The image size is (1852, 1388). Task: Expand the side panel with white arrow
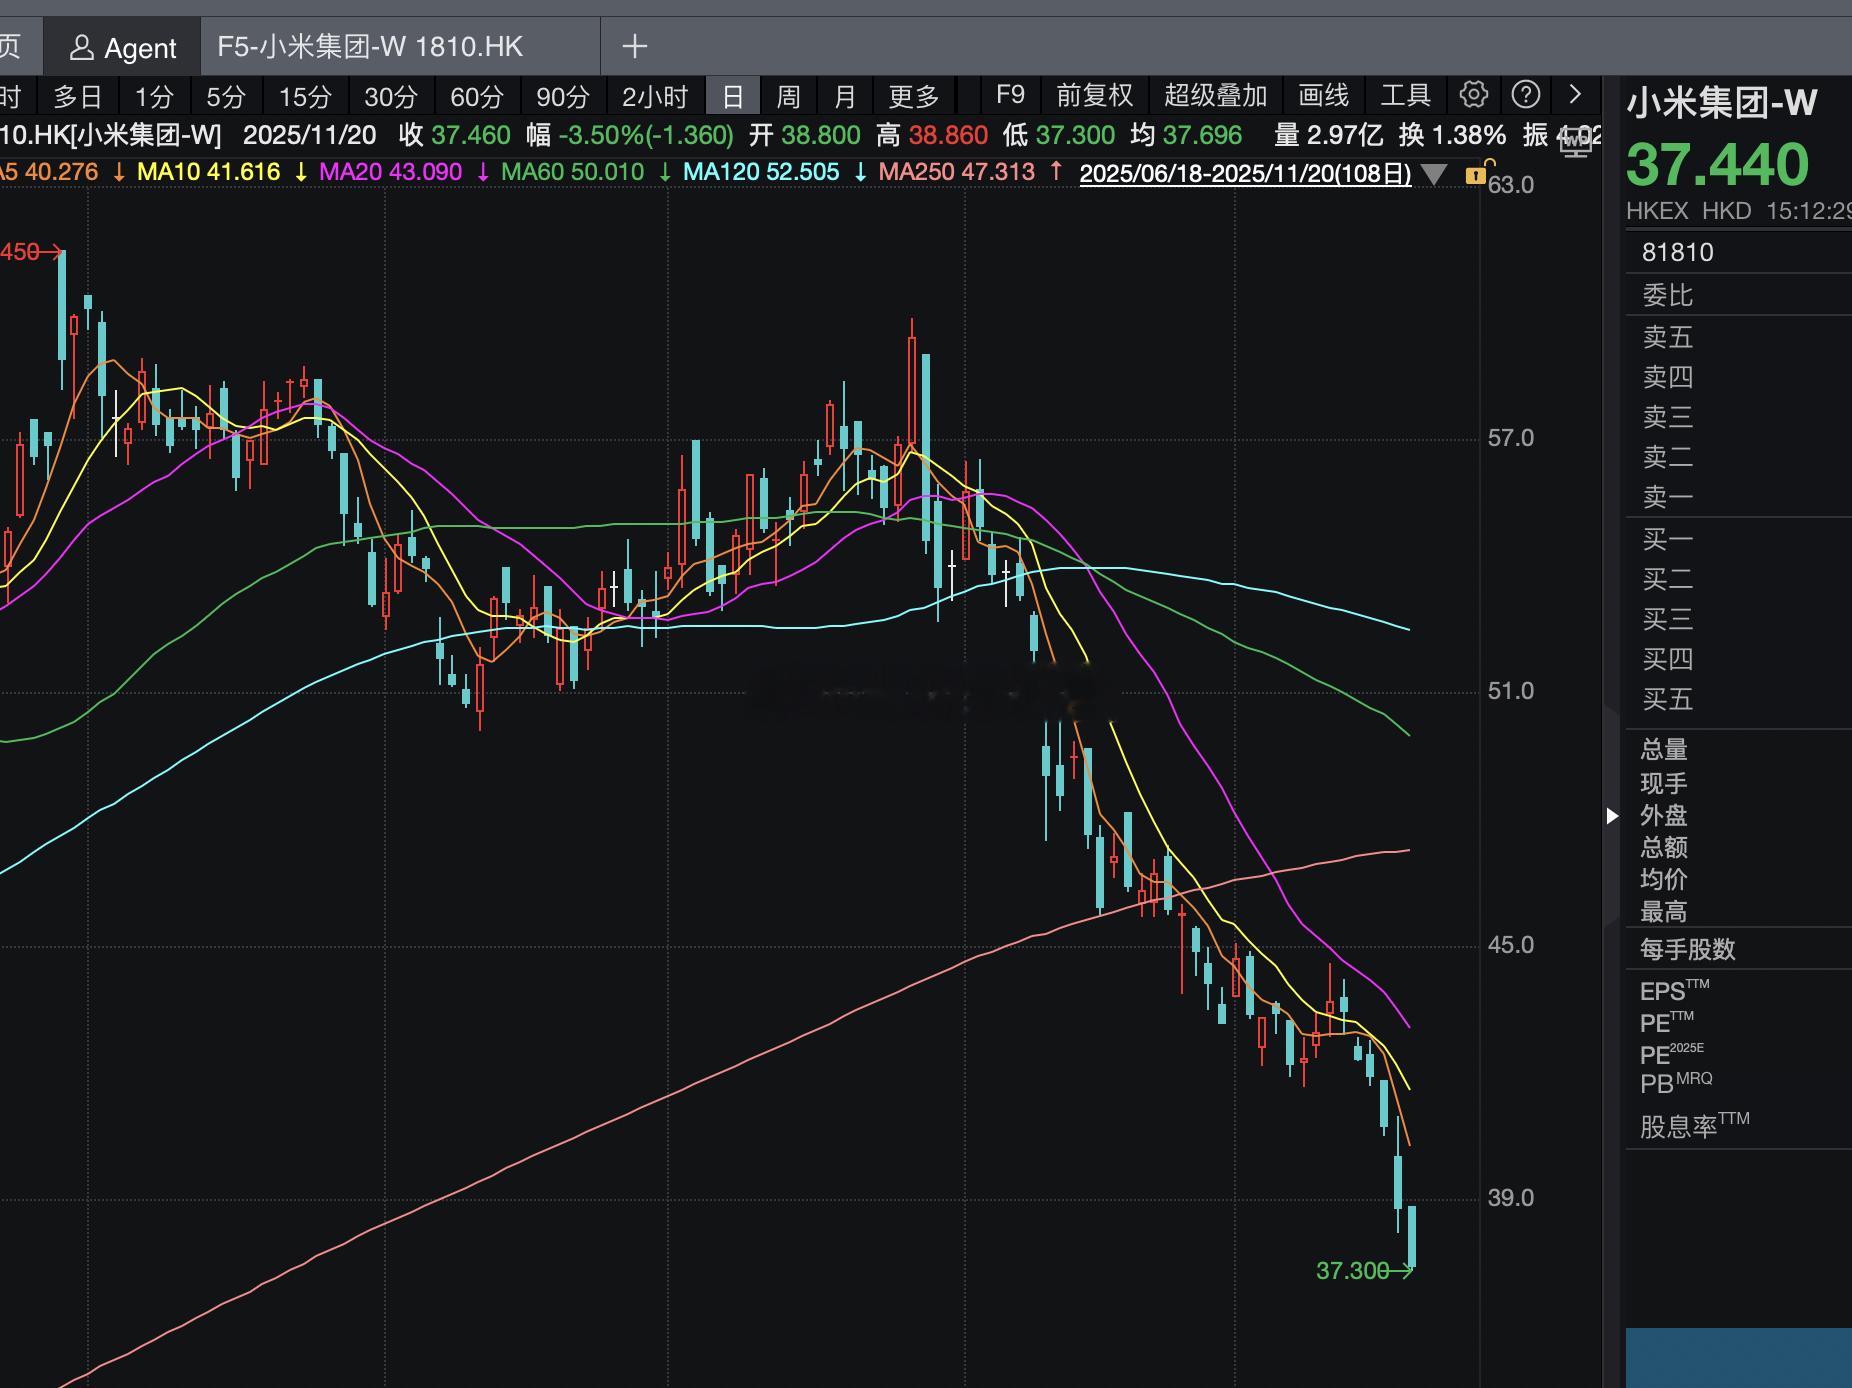point(1611,816)
